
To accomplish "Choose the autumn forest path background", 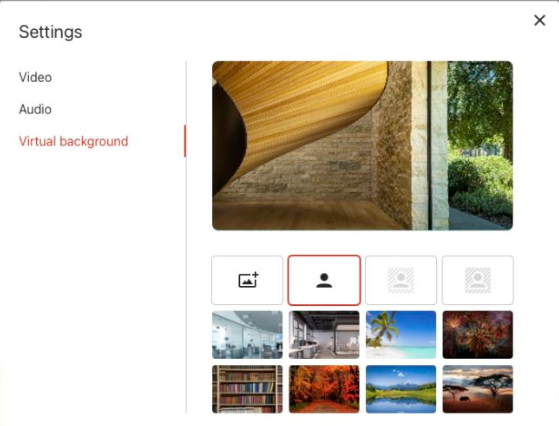I will pos(324,389).
